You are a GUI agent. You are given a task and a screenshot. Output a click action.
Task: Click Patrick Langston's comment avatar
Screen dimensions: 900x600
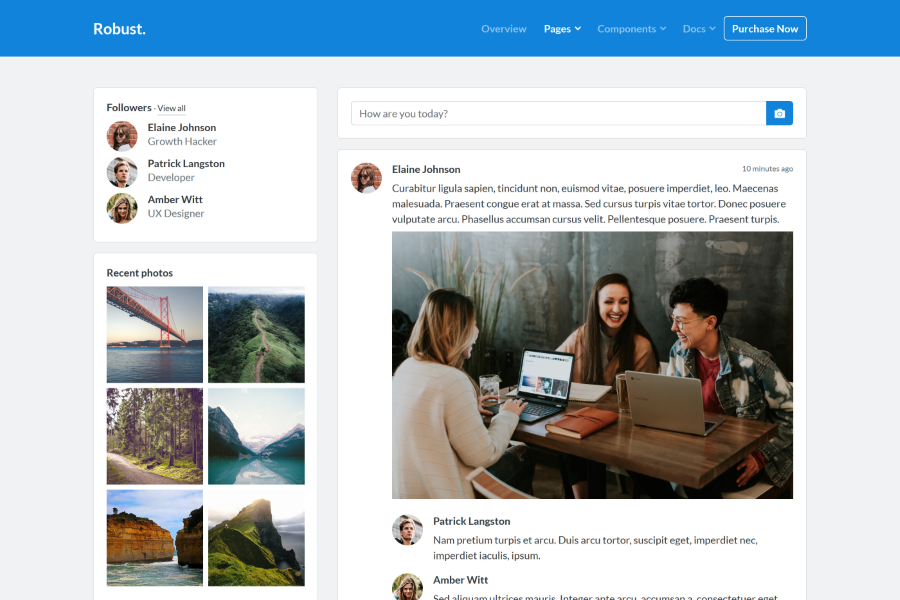(407, 530)
